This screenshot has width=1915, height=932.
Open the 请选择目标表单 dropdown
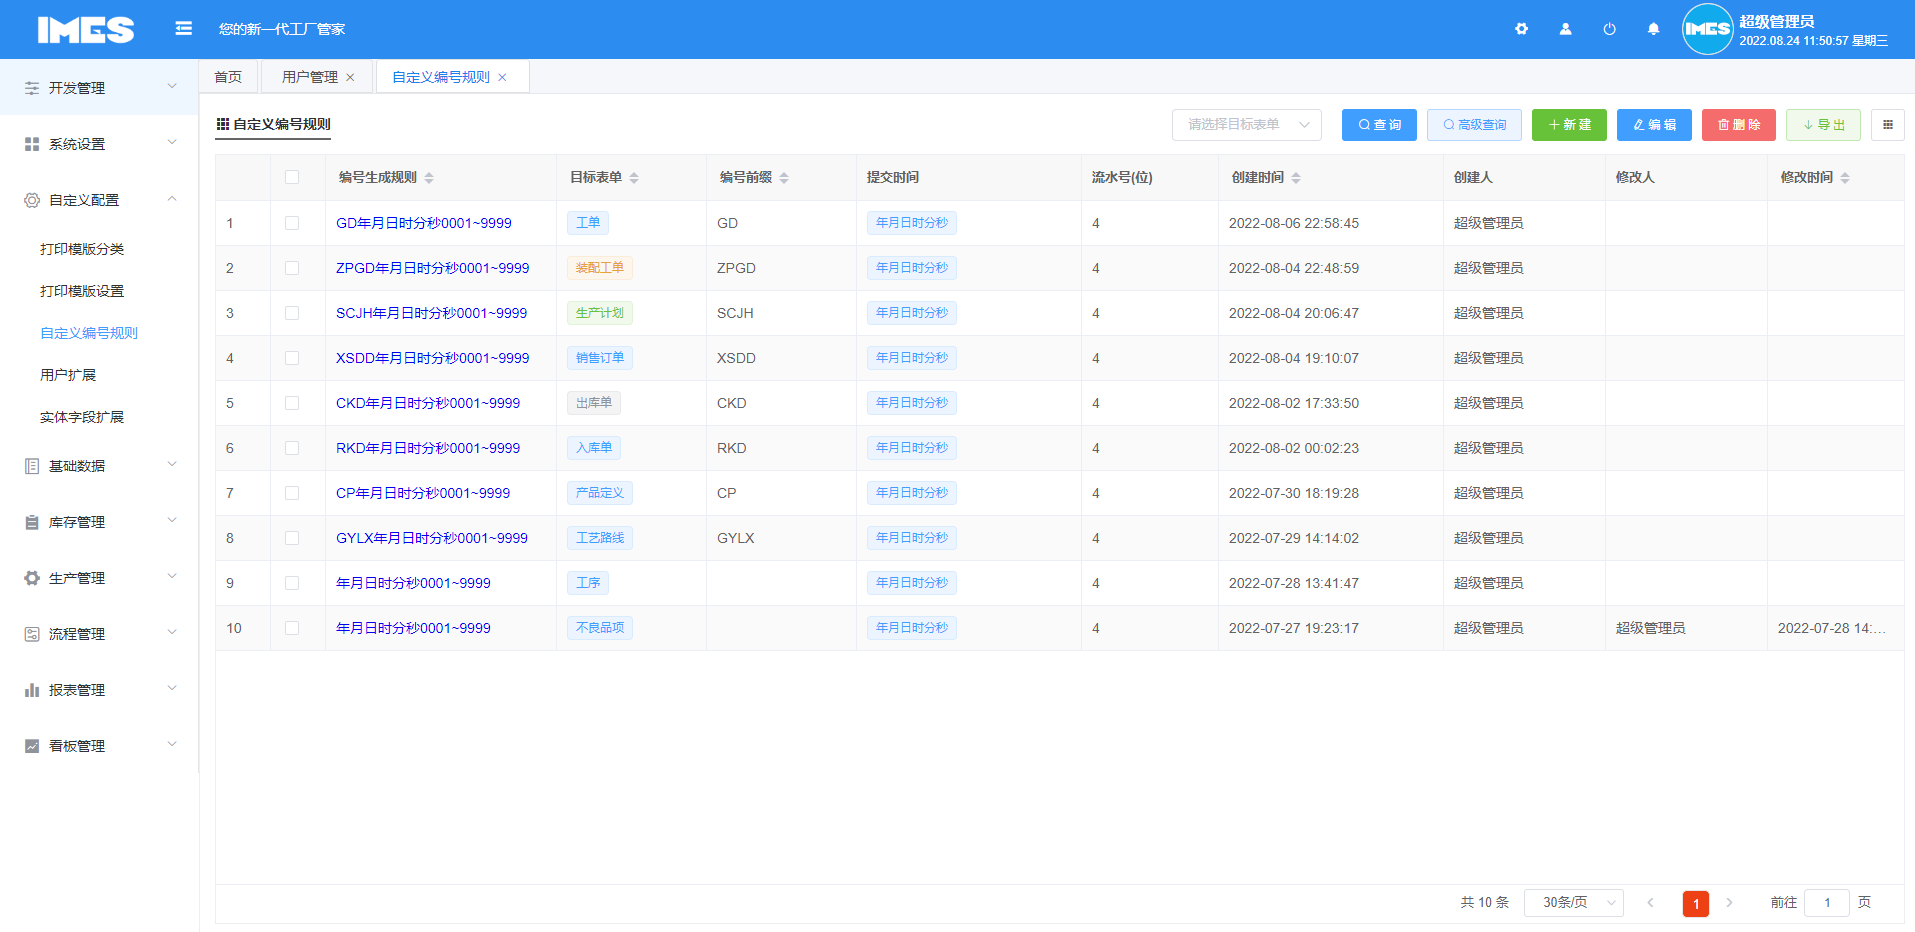coord(1246,125)
